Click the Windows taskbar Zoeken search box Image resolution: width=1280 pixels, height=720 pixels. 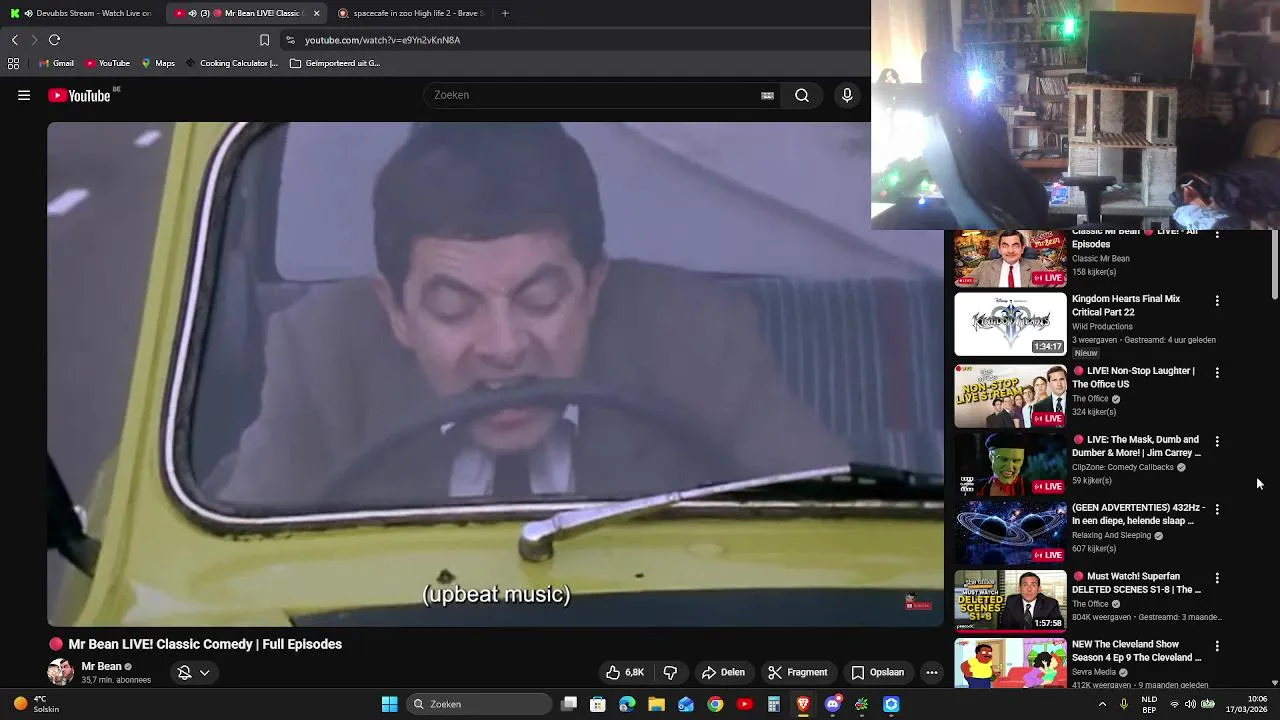coord(481,704)
